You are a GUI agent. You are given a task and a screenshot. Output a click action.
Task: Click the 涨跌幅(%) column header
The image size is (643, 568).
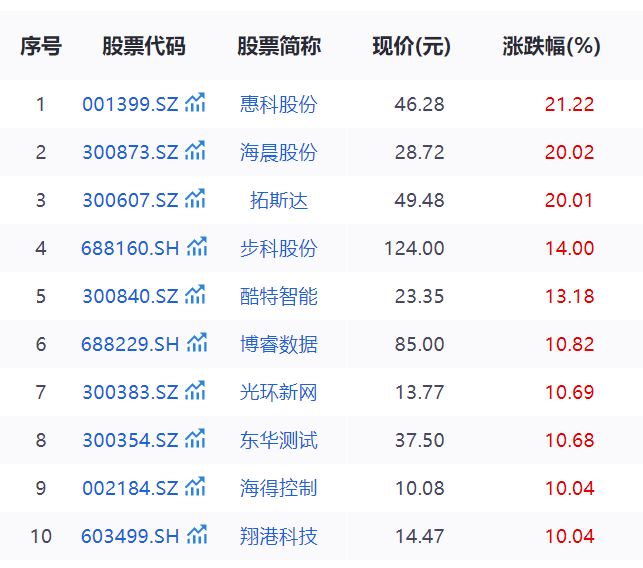pyautogui.click(x=552, y=46)
